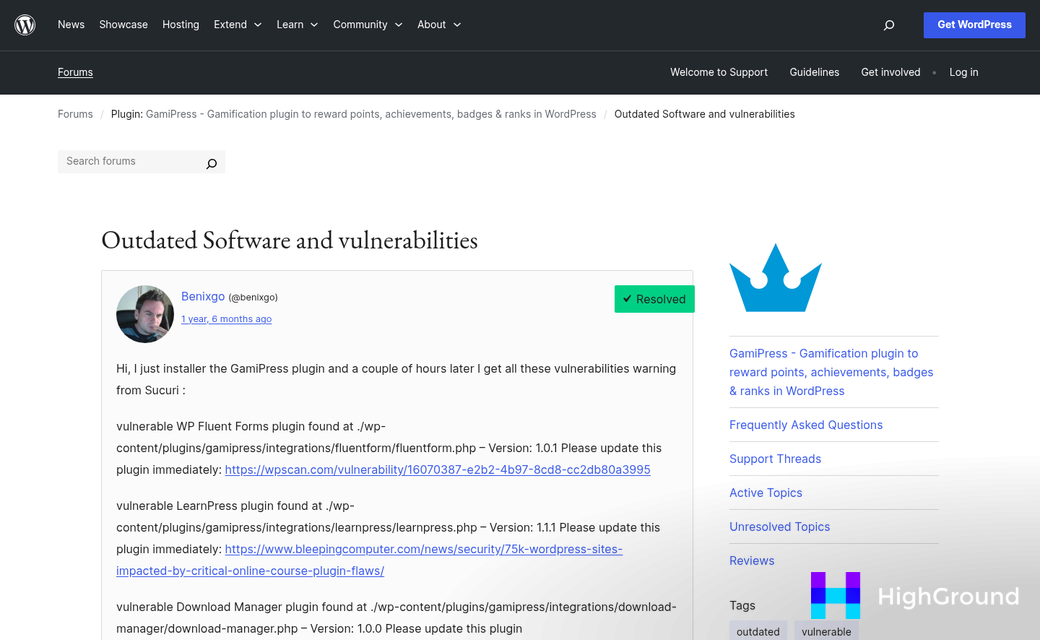Click the Forums breadcrumb link
Viewport: 1040px width, 640px height.
75,114
